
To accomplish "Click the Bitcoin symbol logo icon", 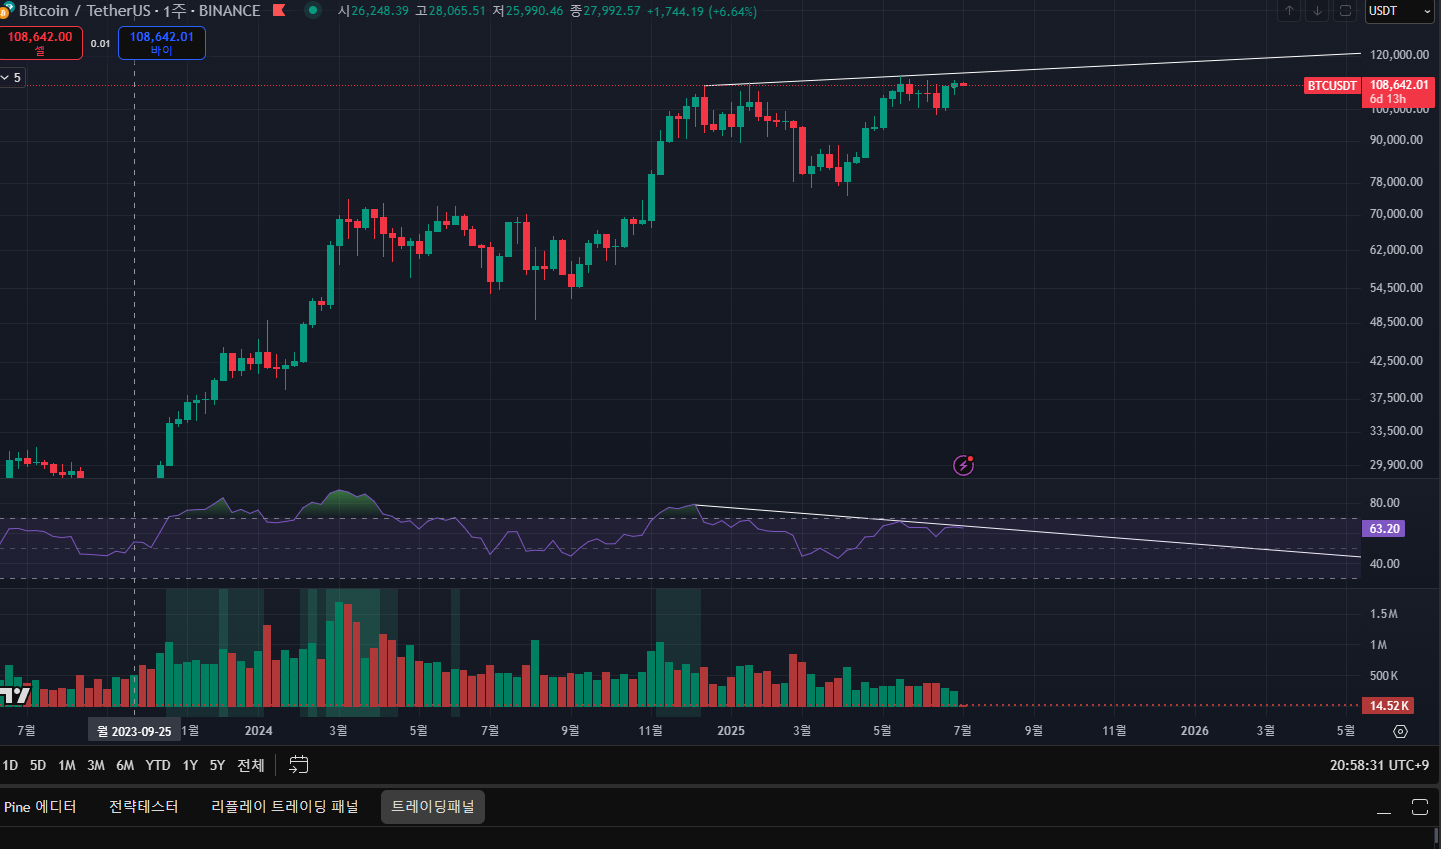I will 5,12.
